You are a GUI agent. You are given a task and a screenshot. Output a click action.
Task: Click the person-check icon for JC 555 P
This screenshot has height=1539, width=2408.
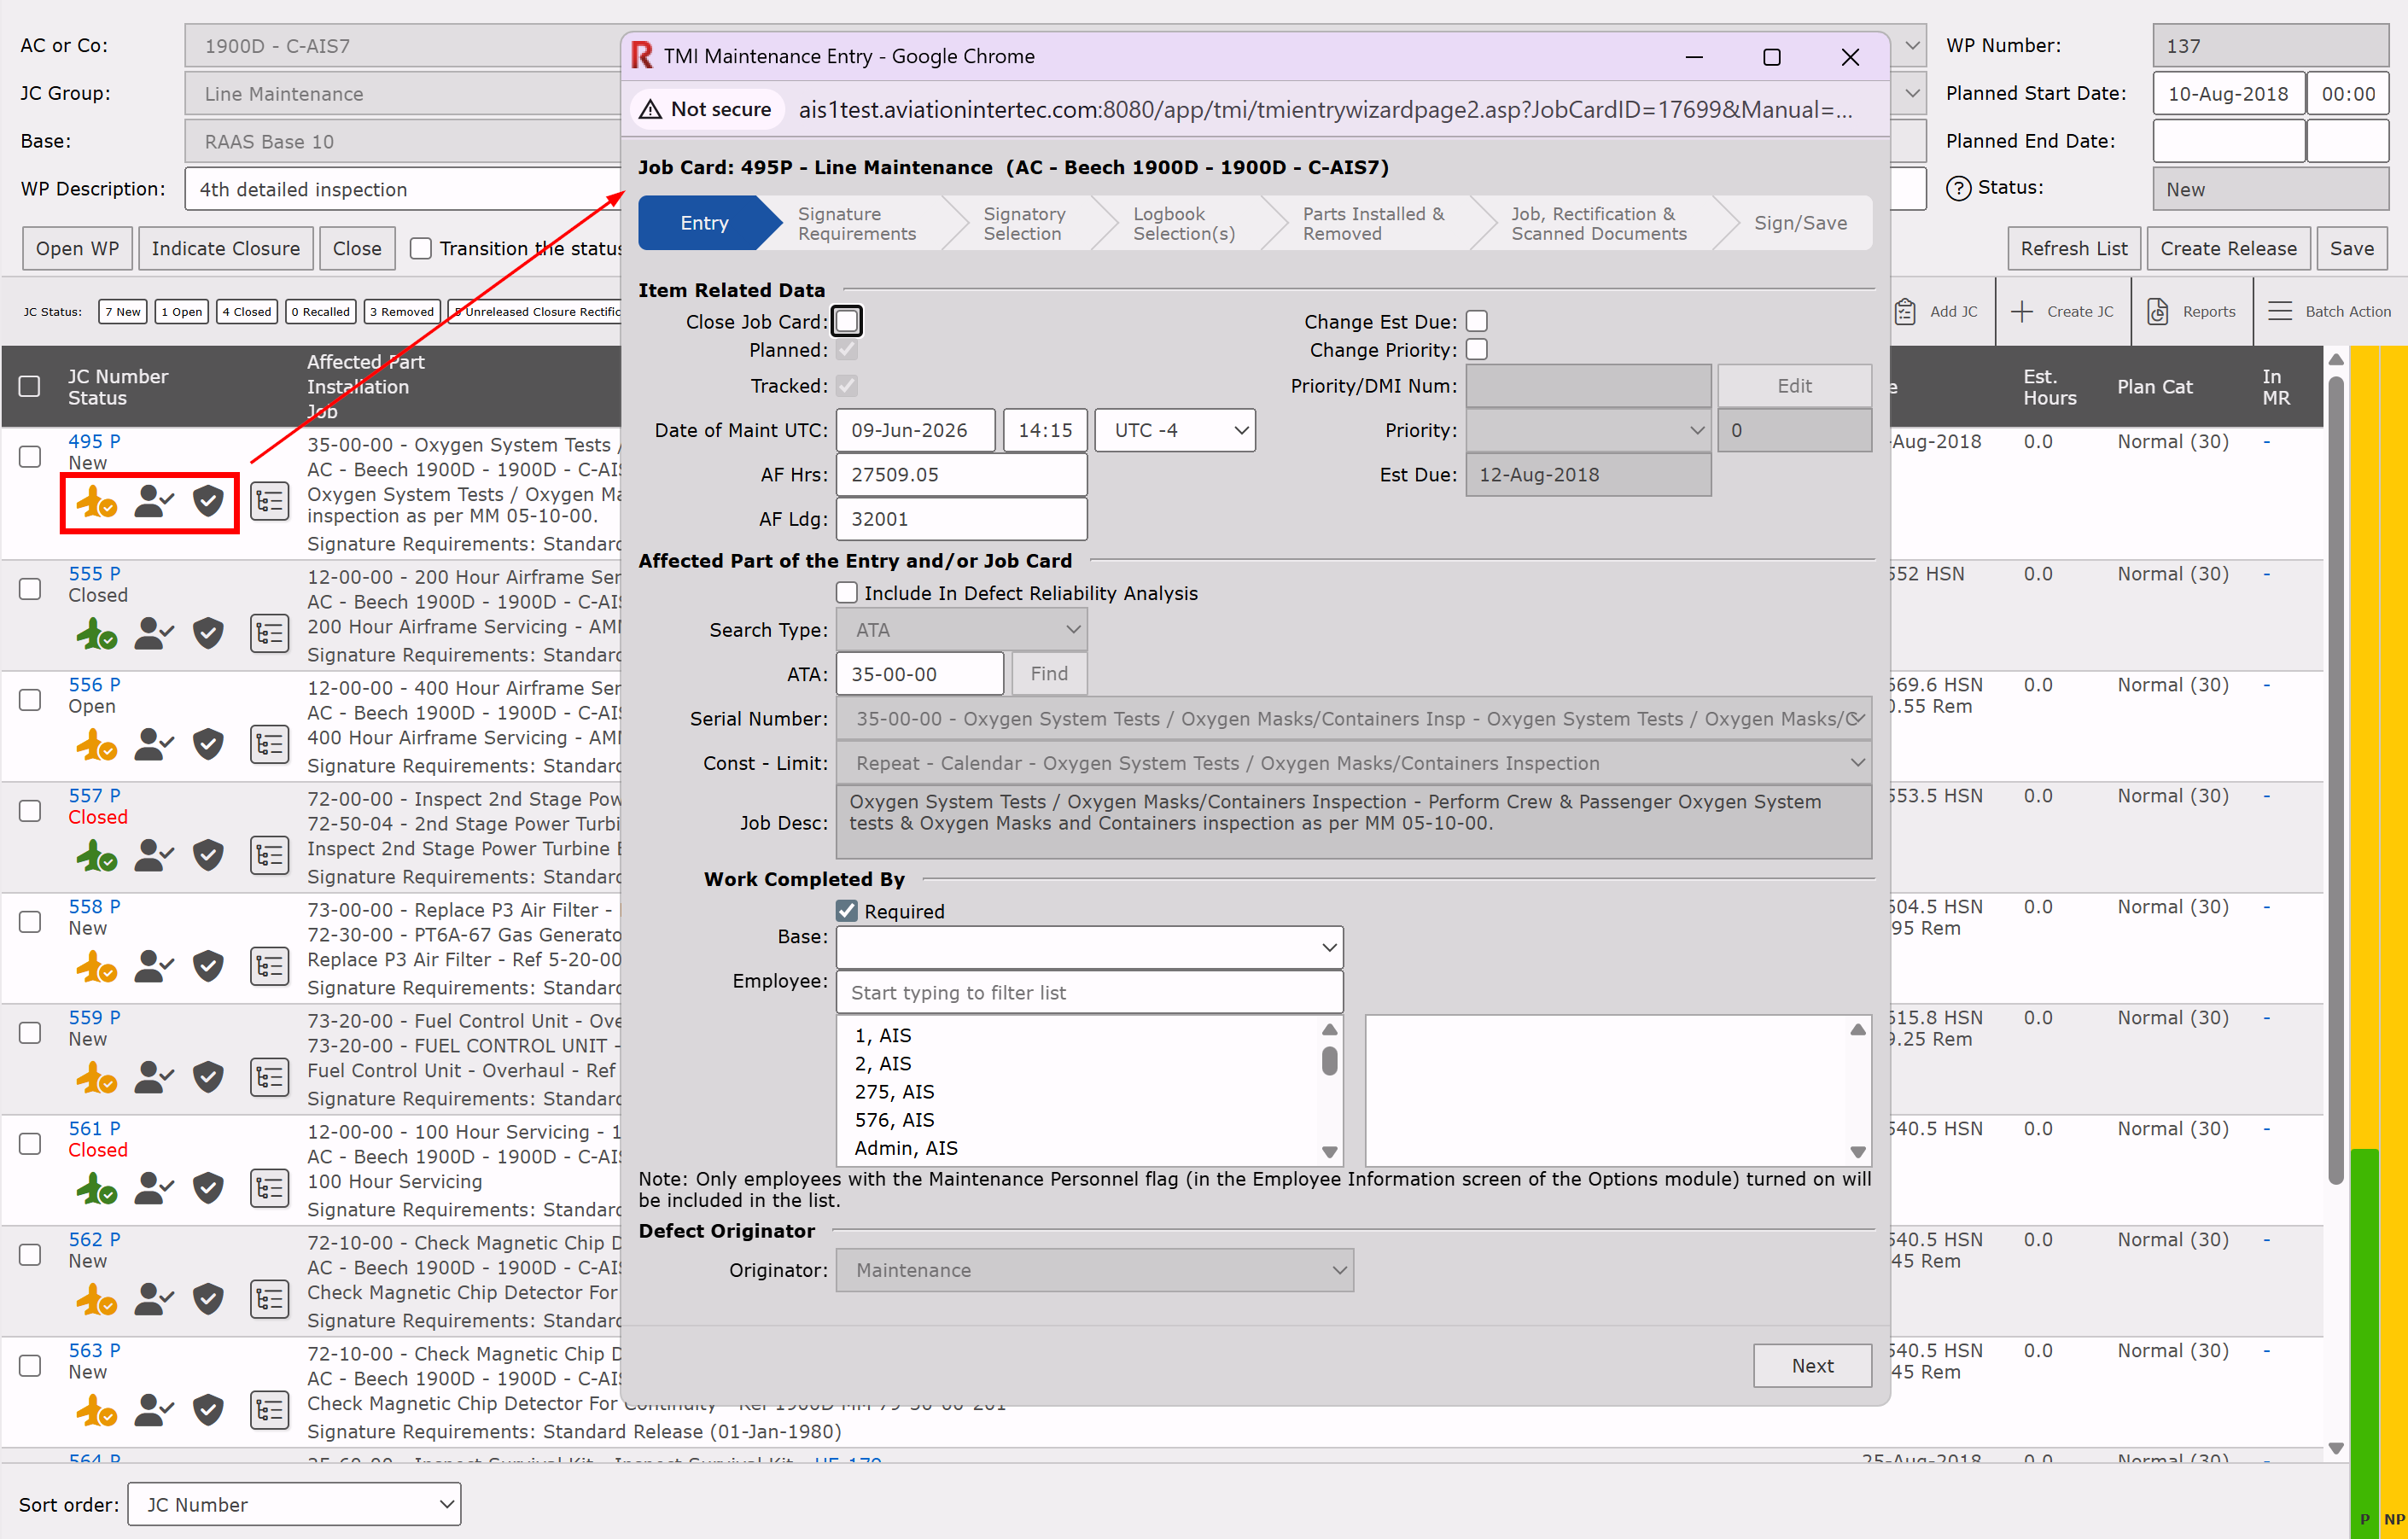154,633
